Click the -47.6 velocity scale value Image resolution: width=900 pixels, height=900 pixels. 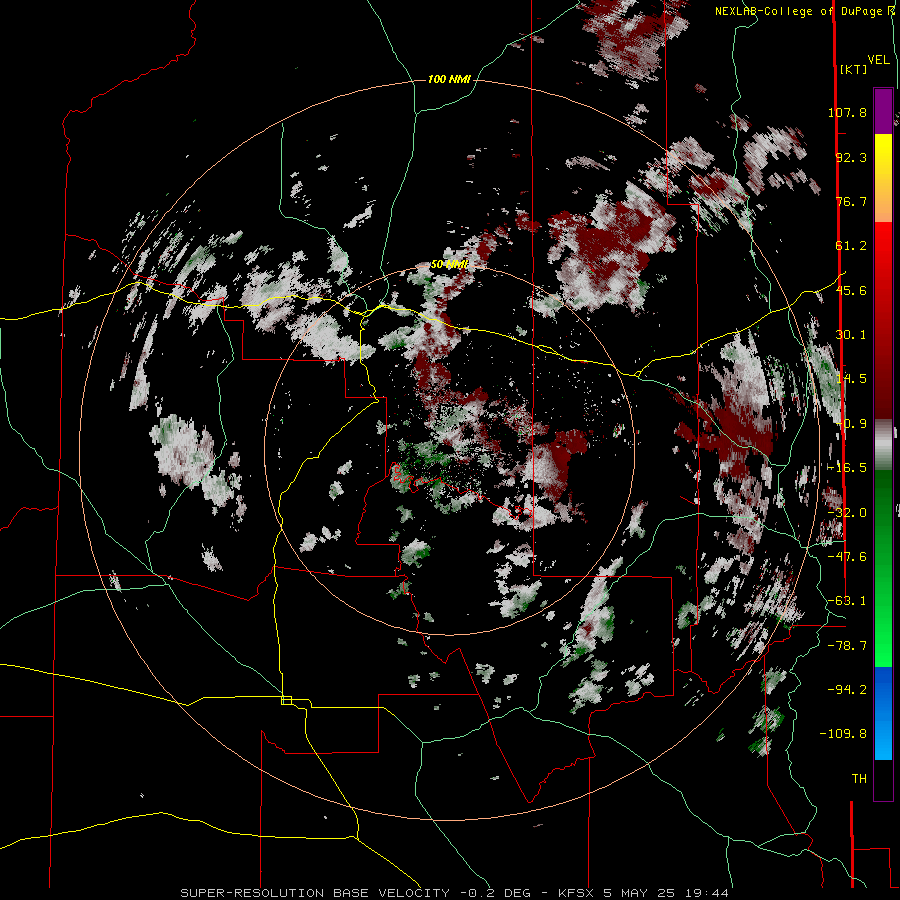pos(847,557)
